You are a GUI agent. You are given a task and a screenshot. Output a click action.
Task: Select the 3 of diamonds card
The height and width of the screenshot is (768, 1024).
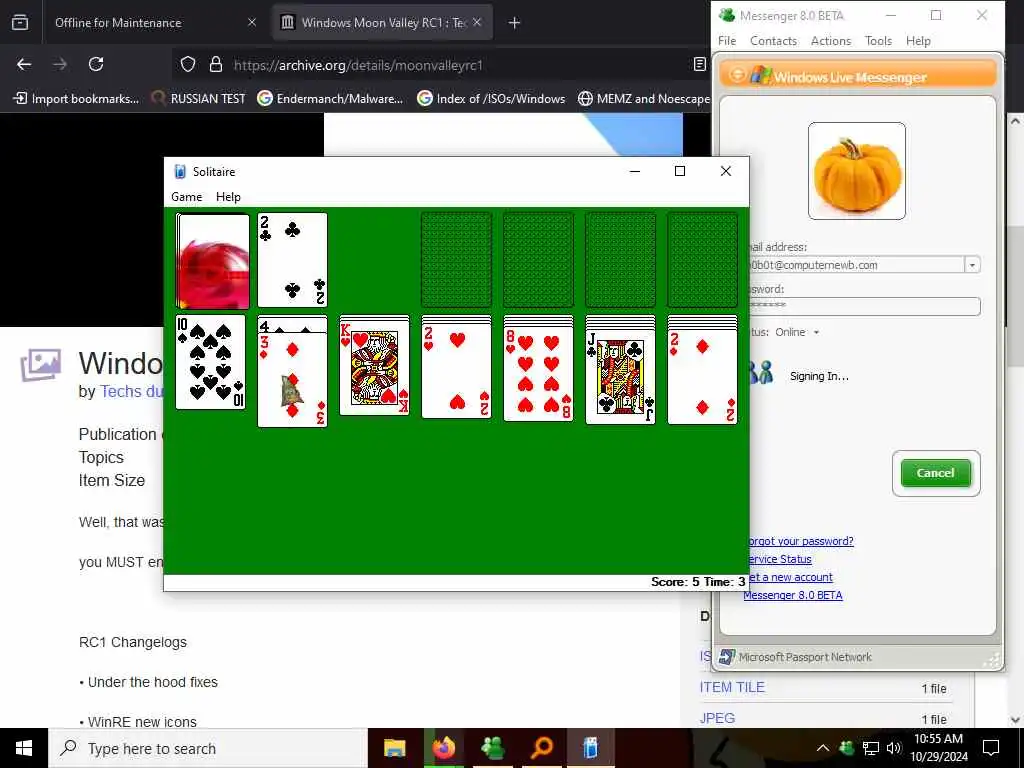pos(293,379)
